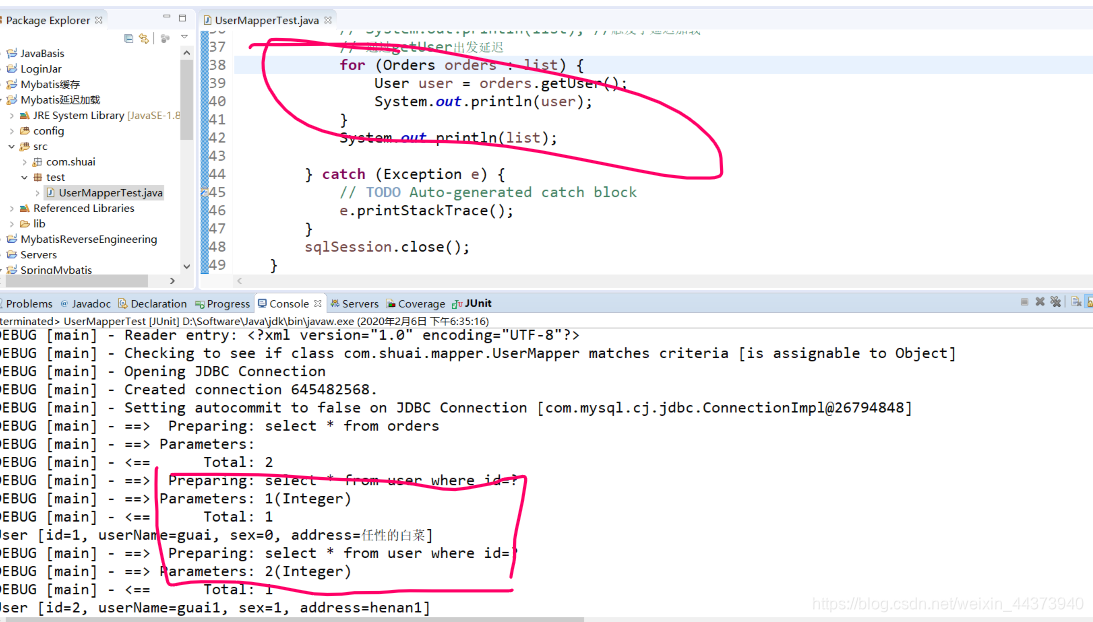The height and width of the screenshot is (622, 1093).
Task: Expand the lib folder
Action: coord(12,224)
